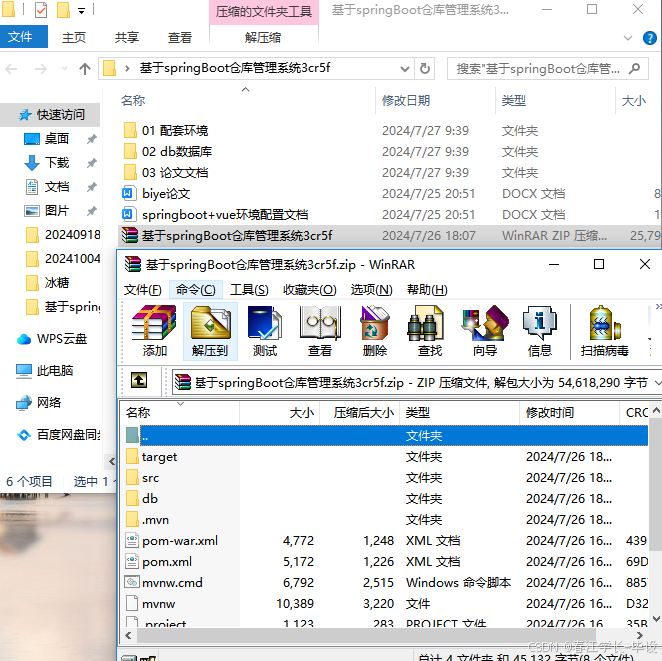
Task: Select the pom-war.xml row in WinRAR
Action: 386,540
